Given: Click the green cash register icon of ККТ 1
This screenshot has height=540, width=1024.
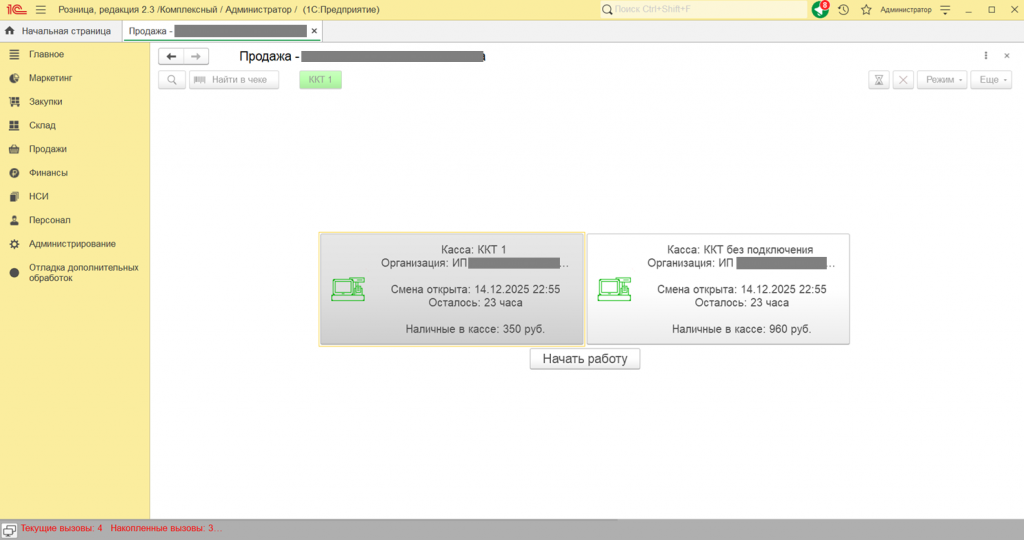Looking at the screenshot, I should [x=348, y=289].
